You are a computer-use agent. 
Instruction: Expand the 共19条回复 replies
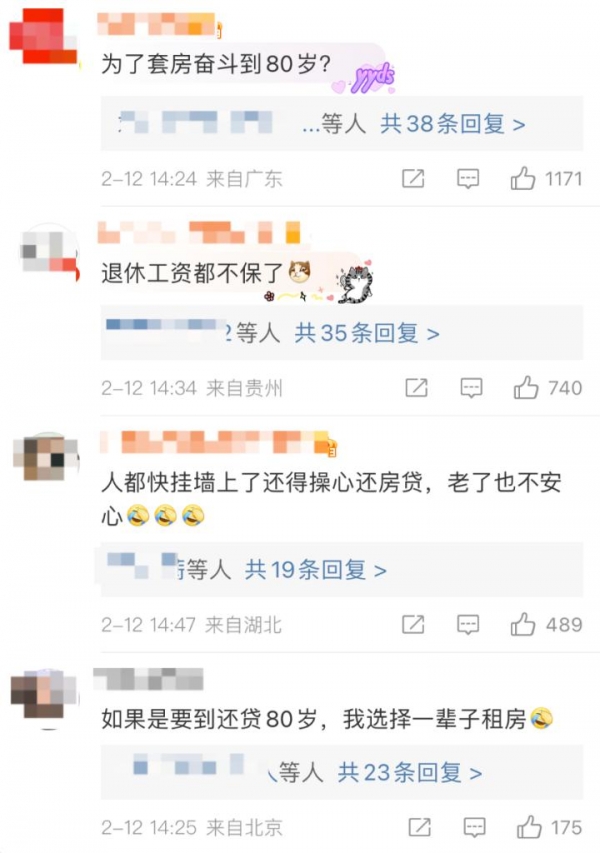point(316,570)
